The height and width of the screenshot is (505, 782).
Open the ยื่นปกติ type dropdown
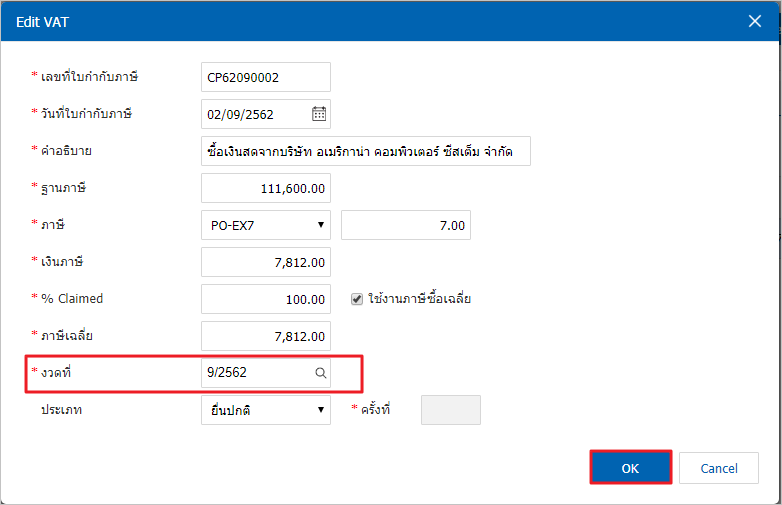point(266,410)
